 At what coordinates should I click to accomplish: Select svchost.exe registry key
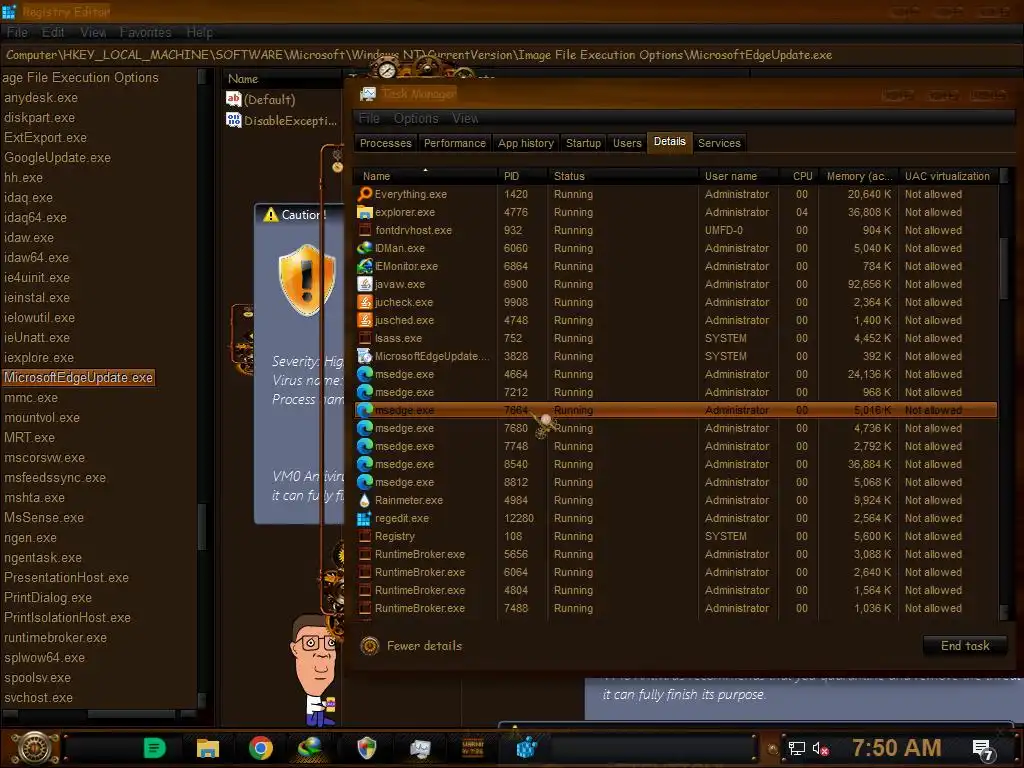coord(38,698)
